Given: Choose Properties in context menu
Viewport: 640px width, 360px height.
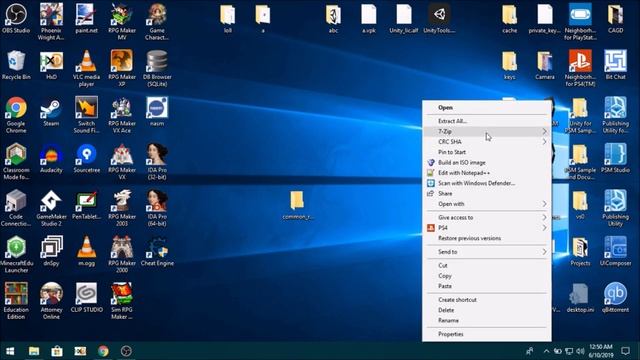Looking at the screenshot, I should point(487,334).
